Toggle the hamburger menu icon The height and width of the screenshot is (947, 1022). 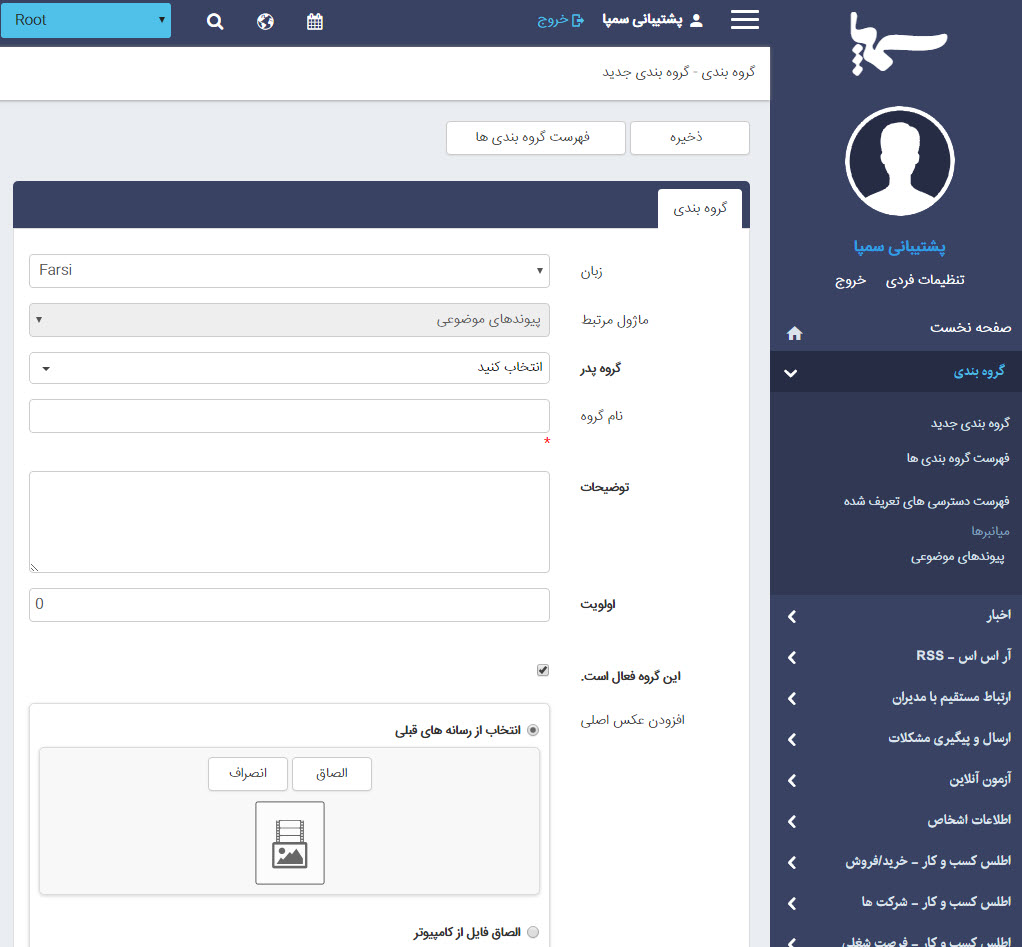coord(745,20)
